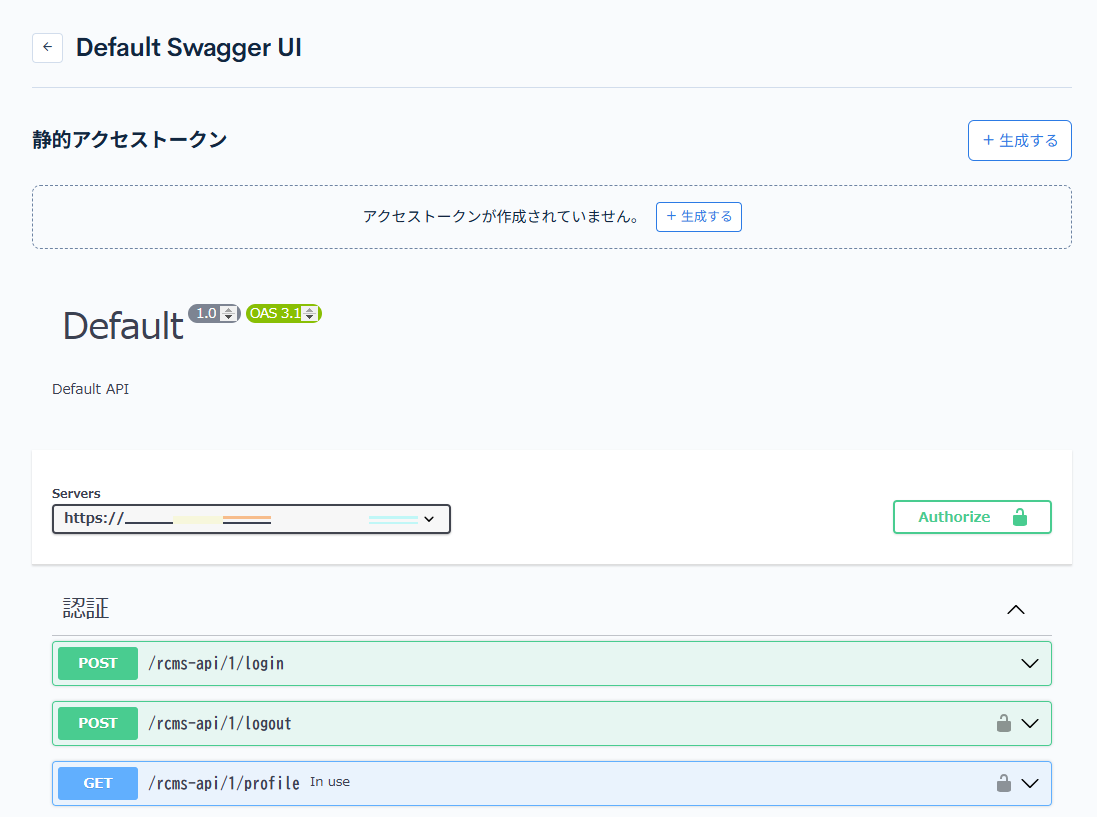This screenshot has height=817, width=1097.
Task: Click the /rcms-api/1/profile path text
Action: pyautogui.click(x=224, y=783)
